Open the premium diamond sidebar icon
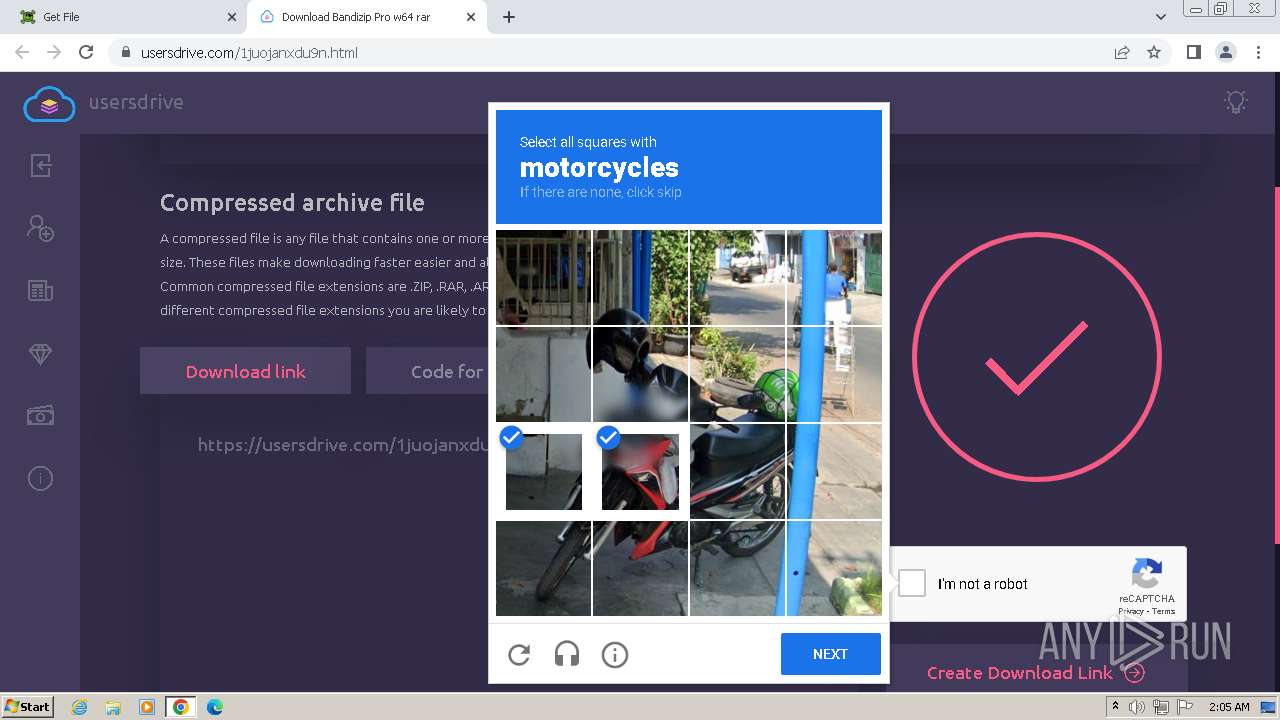This screenshot has height=720, width=1280. tap(40, 354)
